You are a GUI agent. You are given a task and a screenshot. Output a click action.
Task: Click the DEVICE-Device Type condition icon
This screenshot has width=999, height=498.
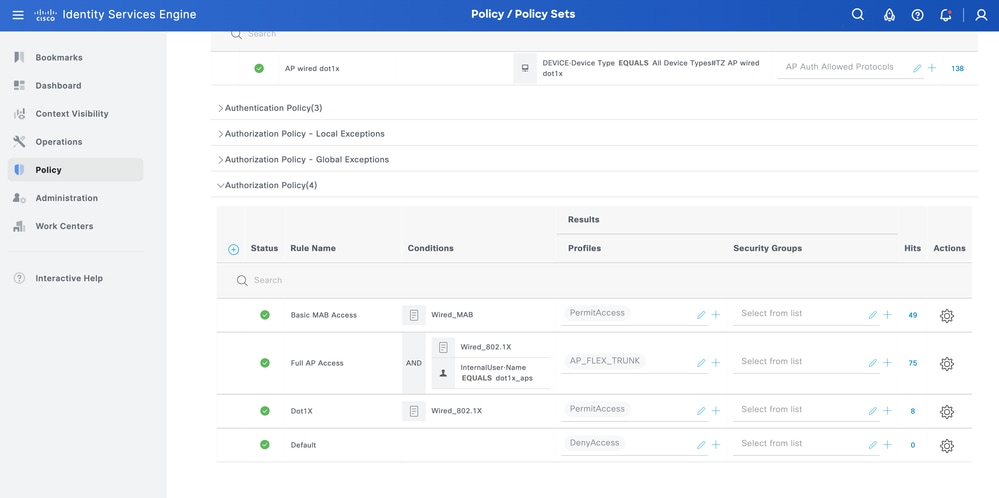(525, 68)
